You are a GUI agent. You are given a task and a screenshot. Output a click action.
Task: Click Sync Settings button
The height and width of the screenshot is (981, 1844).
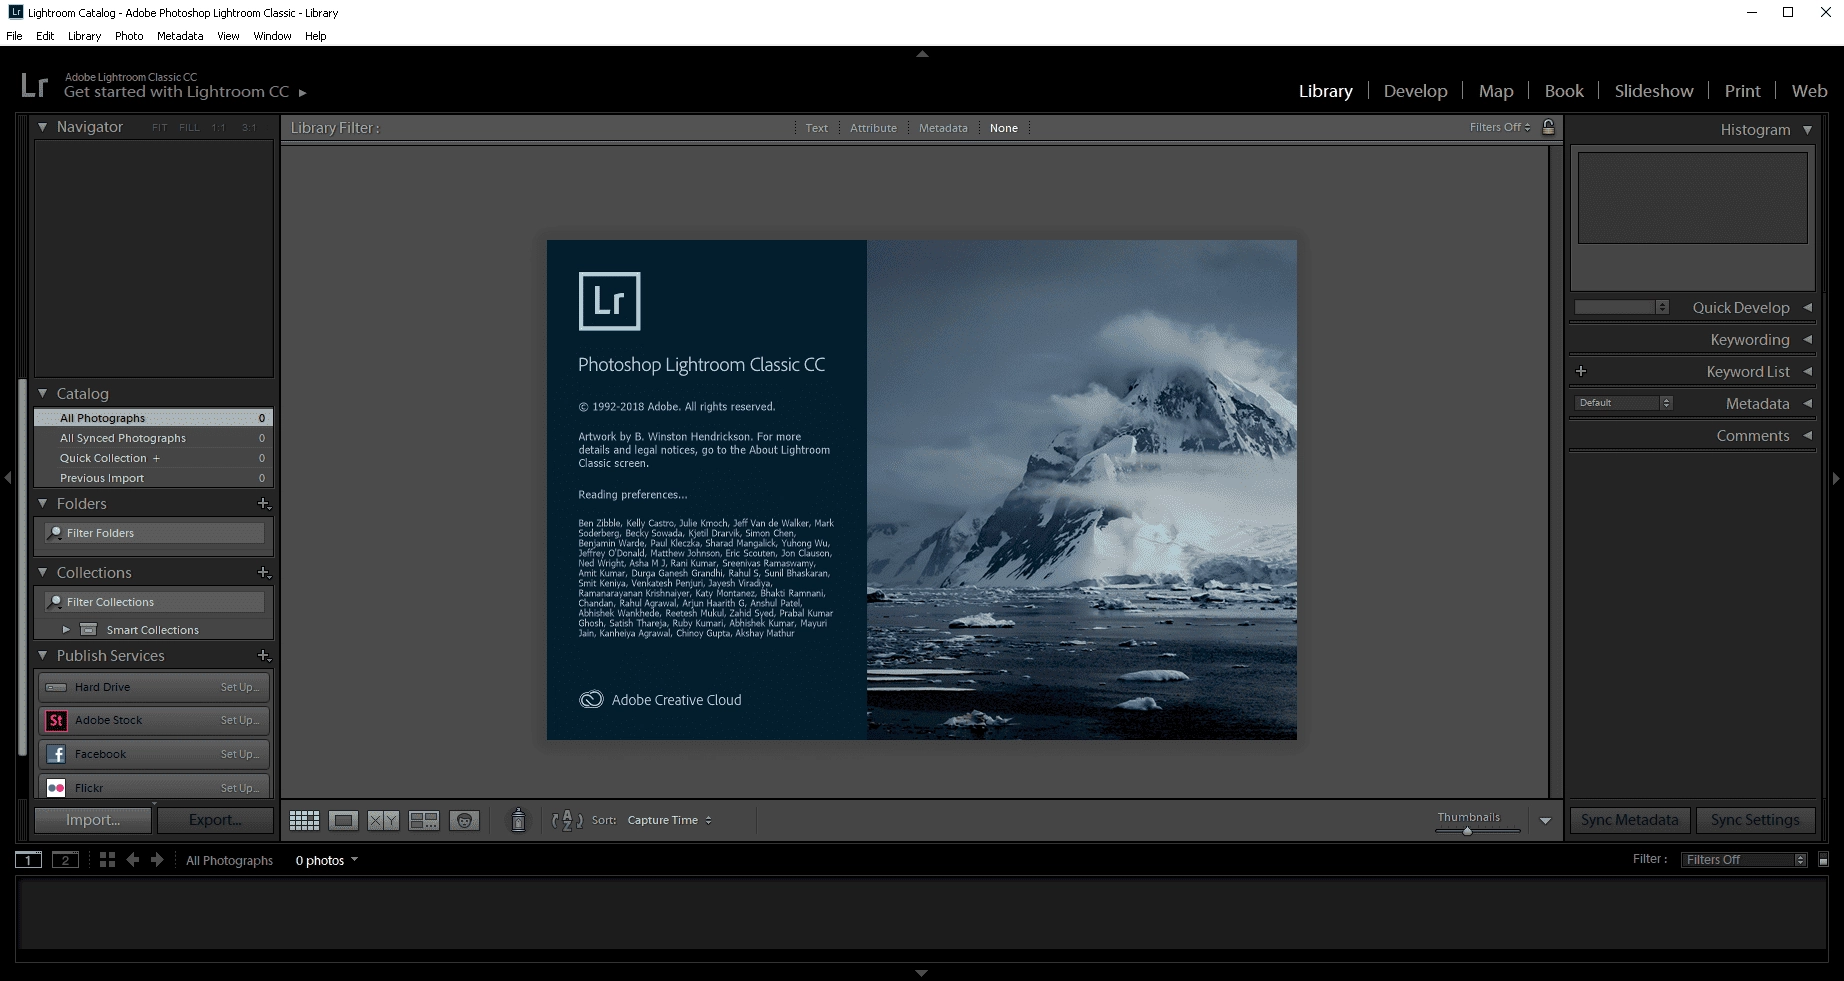pyautogui.click(x=1755, y=820)
